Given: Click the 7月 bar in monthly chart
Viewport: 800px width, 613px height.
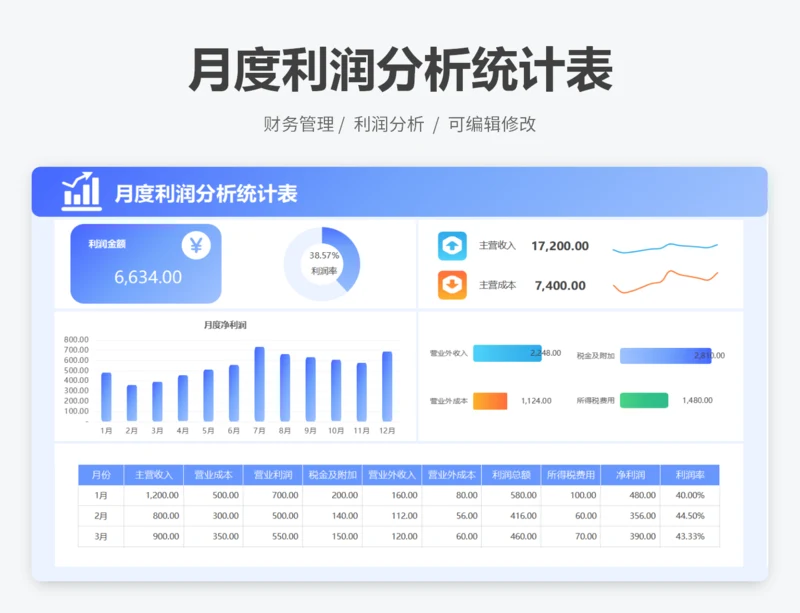Looking at the screenshot, I should pyautogui.click(x=259, y=384).
